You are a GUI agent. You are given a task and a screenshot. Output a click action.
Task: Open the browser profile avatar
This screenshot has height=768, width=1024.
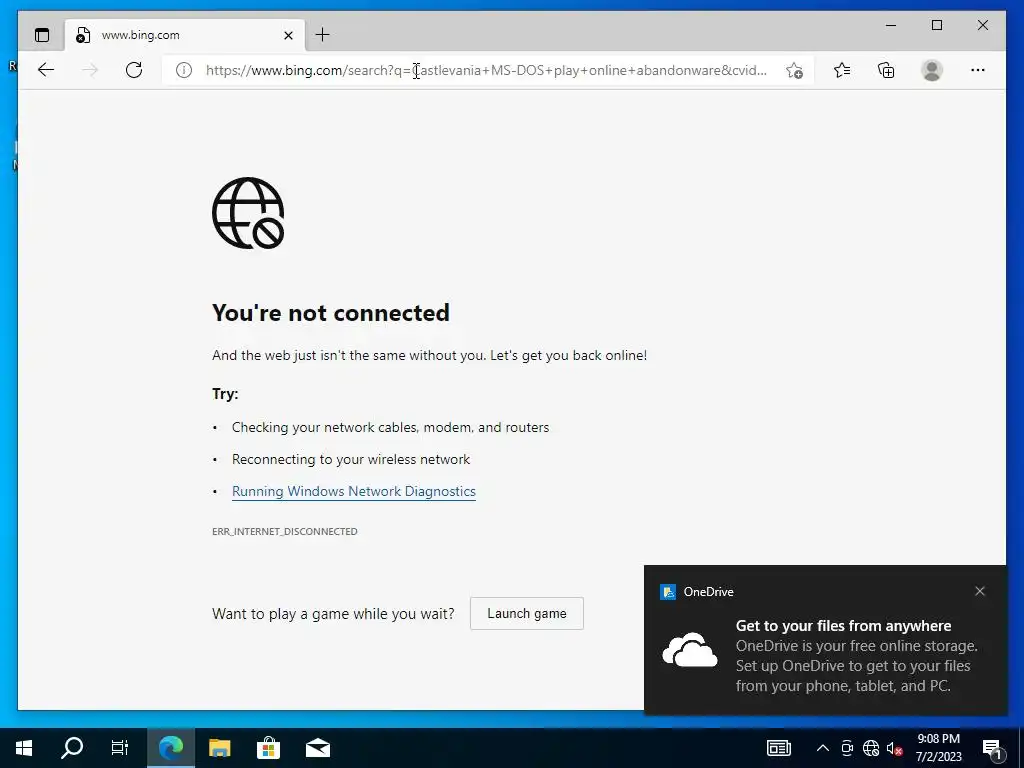(932, 70)
